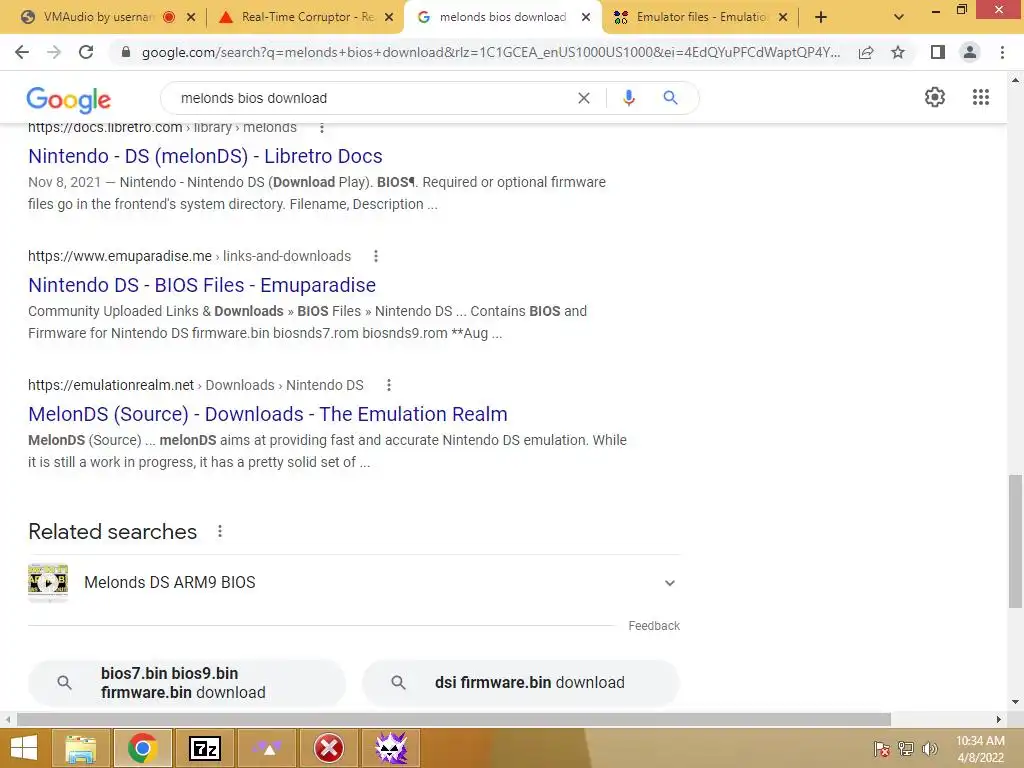Viewport: 1024px width, 768px height.
Task: Open Windows Start menu
Action: click(24, 748)
